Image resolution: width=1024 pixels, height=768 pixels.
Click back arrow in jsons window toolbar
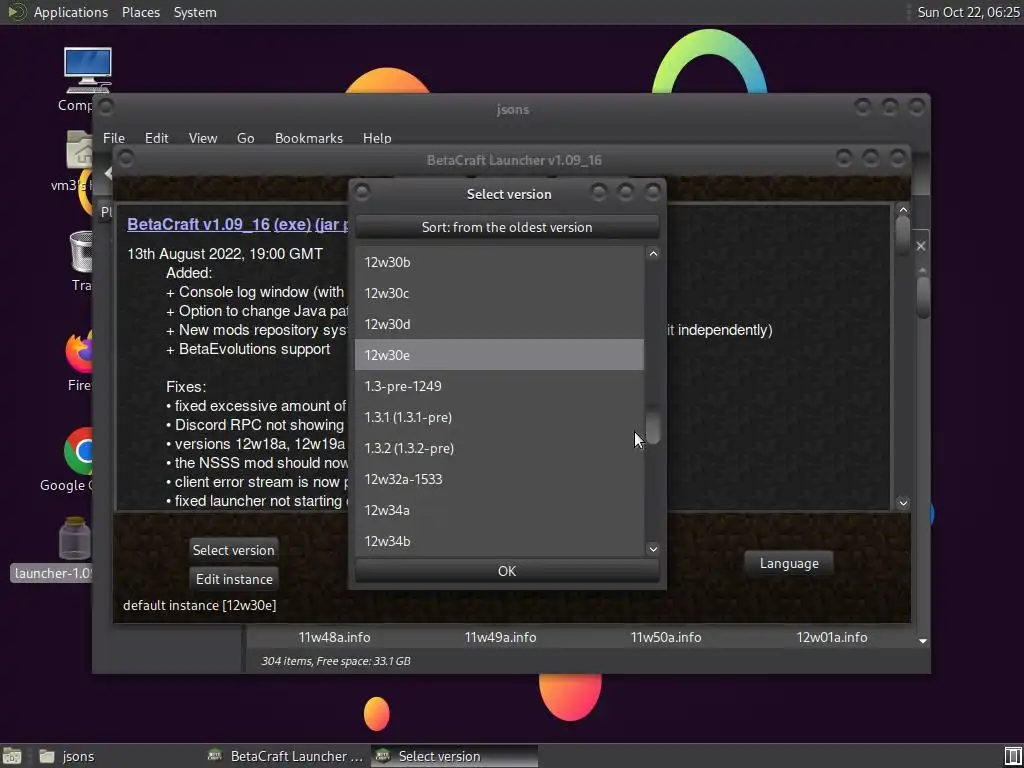(108, 173)
